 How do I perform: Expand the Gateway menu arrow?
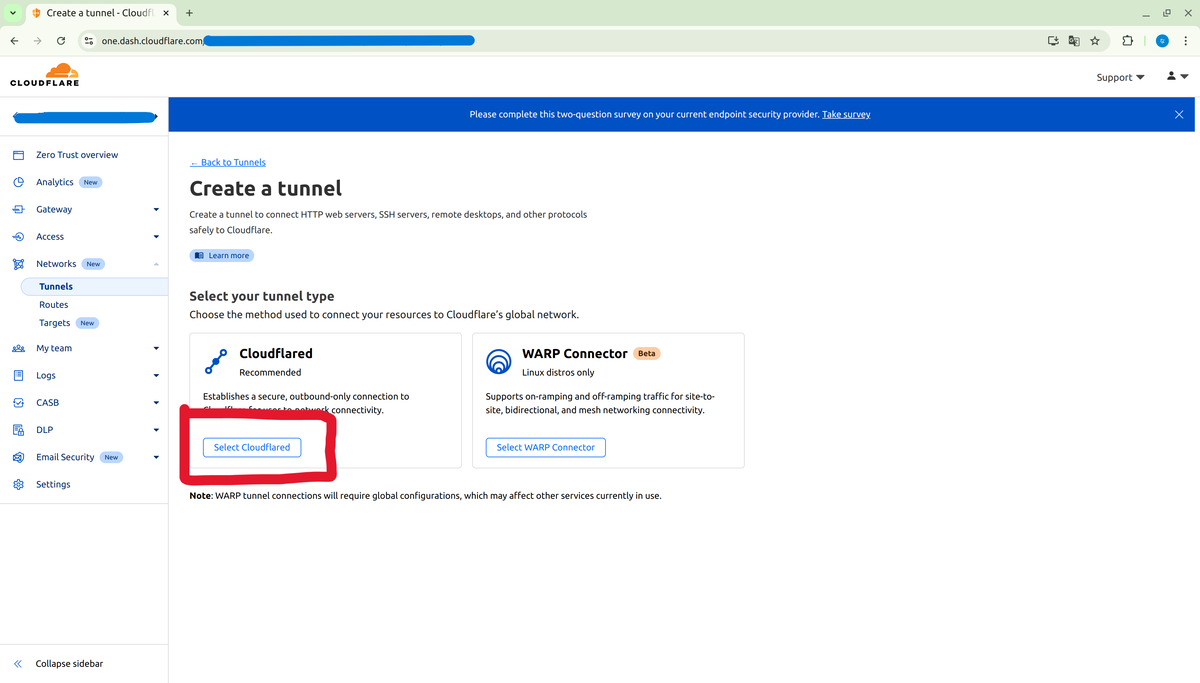click(156, 210)
